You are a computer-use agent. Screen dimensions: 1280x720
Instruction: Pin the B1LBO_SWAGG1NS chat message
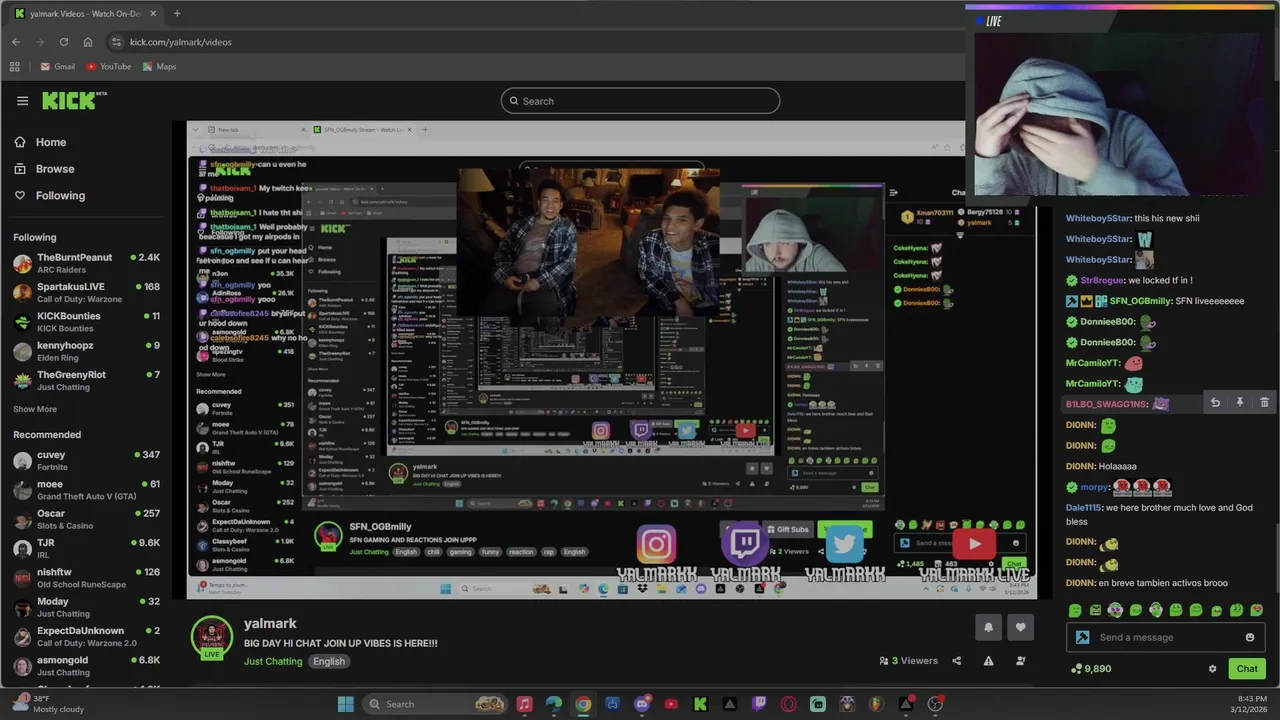click(1240, 402)
